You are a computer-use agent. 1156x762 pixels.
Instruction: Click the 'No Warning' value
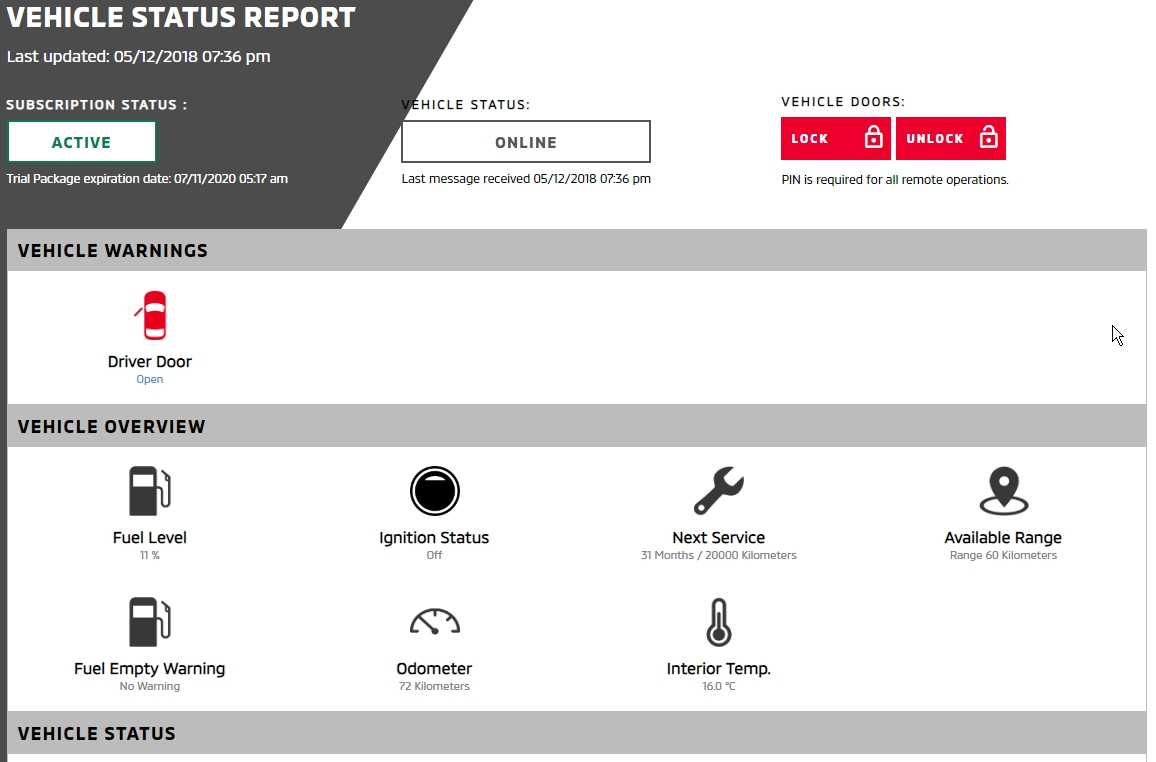pos(150,686)
